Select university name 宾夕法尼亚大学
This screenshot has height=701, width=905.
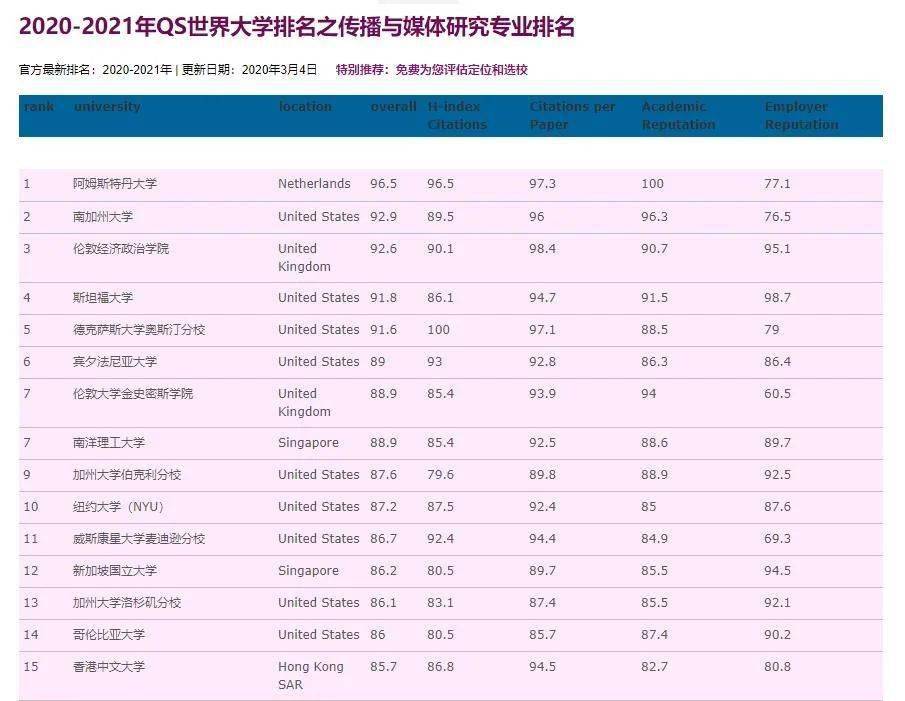pyautogui.click(x=115, y=362)
